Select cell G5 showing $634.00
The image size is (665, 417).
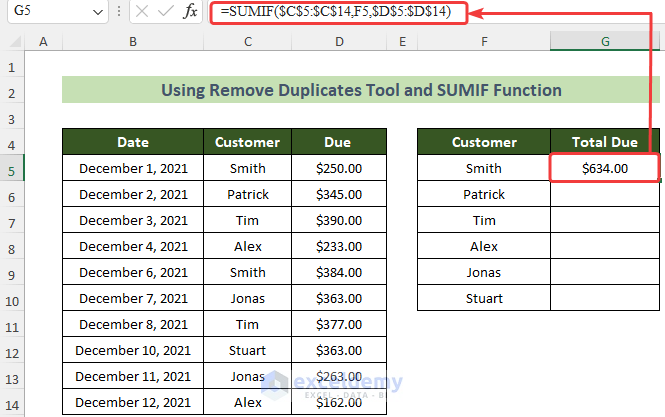[605, 169]
